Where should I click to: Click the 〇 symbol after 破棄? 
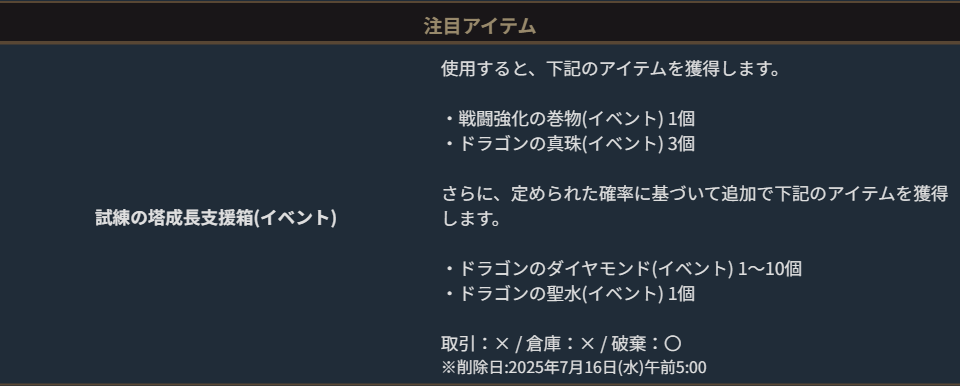coord(673,344)
